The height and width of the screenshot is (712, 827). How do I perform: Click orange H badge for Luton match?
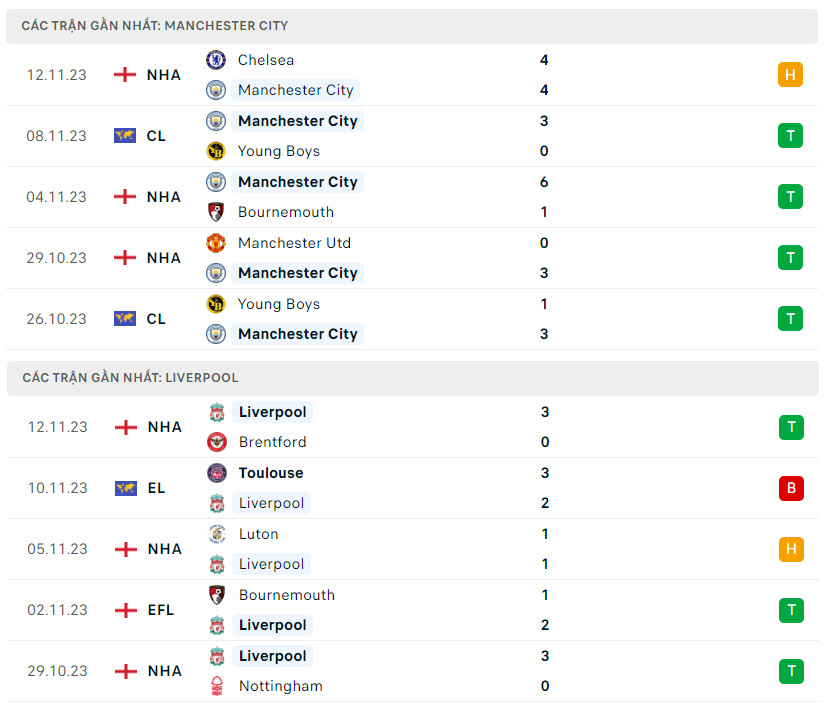(791, 549)
